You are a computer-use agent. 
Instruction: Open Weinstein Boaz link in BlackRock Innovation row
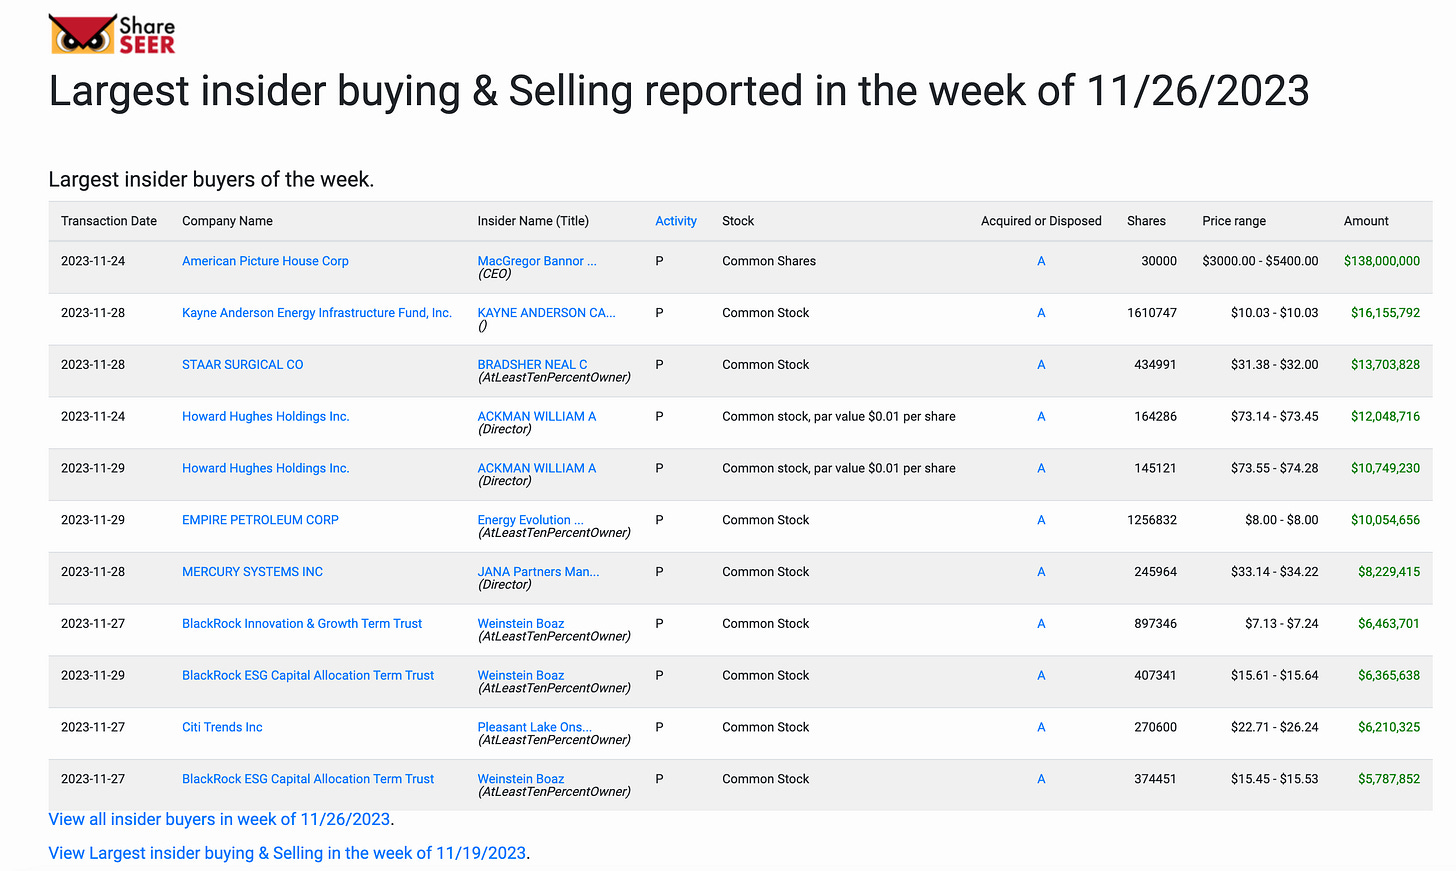(x=521, y=624)
